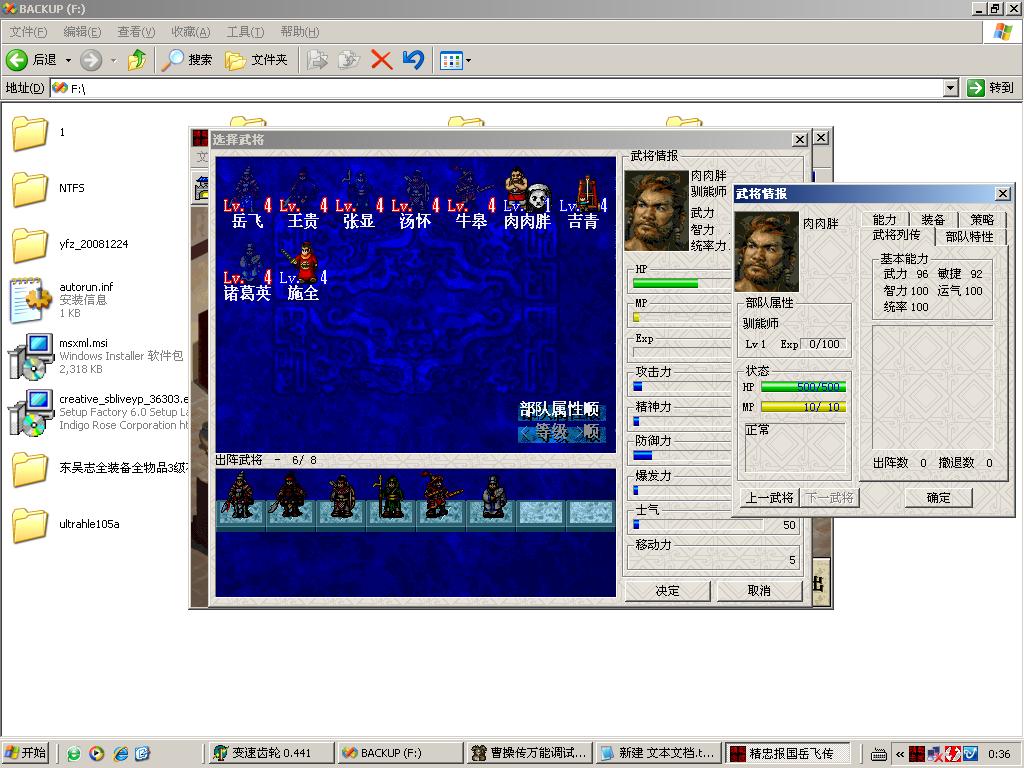
Task: Open the Back button history dropdown
Action: pyautogui.click(x=68, y=60)
